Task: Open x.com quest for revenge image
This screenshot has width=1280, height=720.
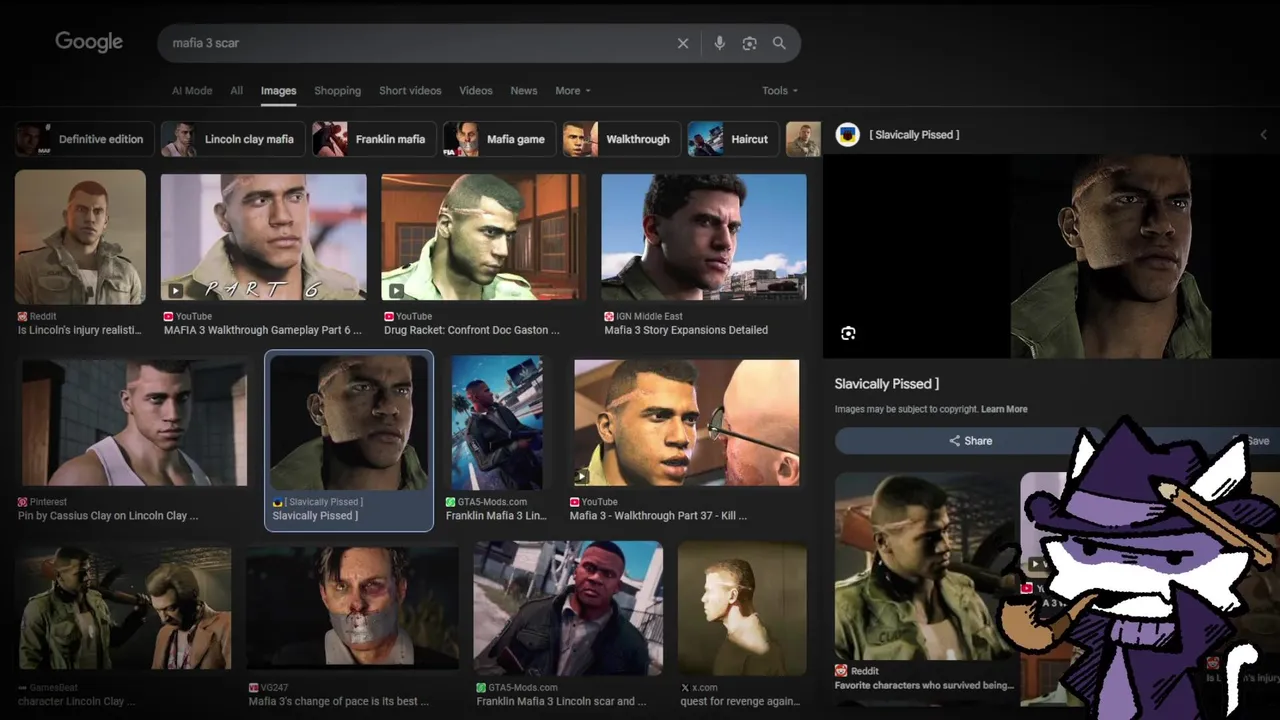Action: tap(742, 607)
